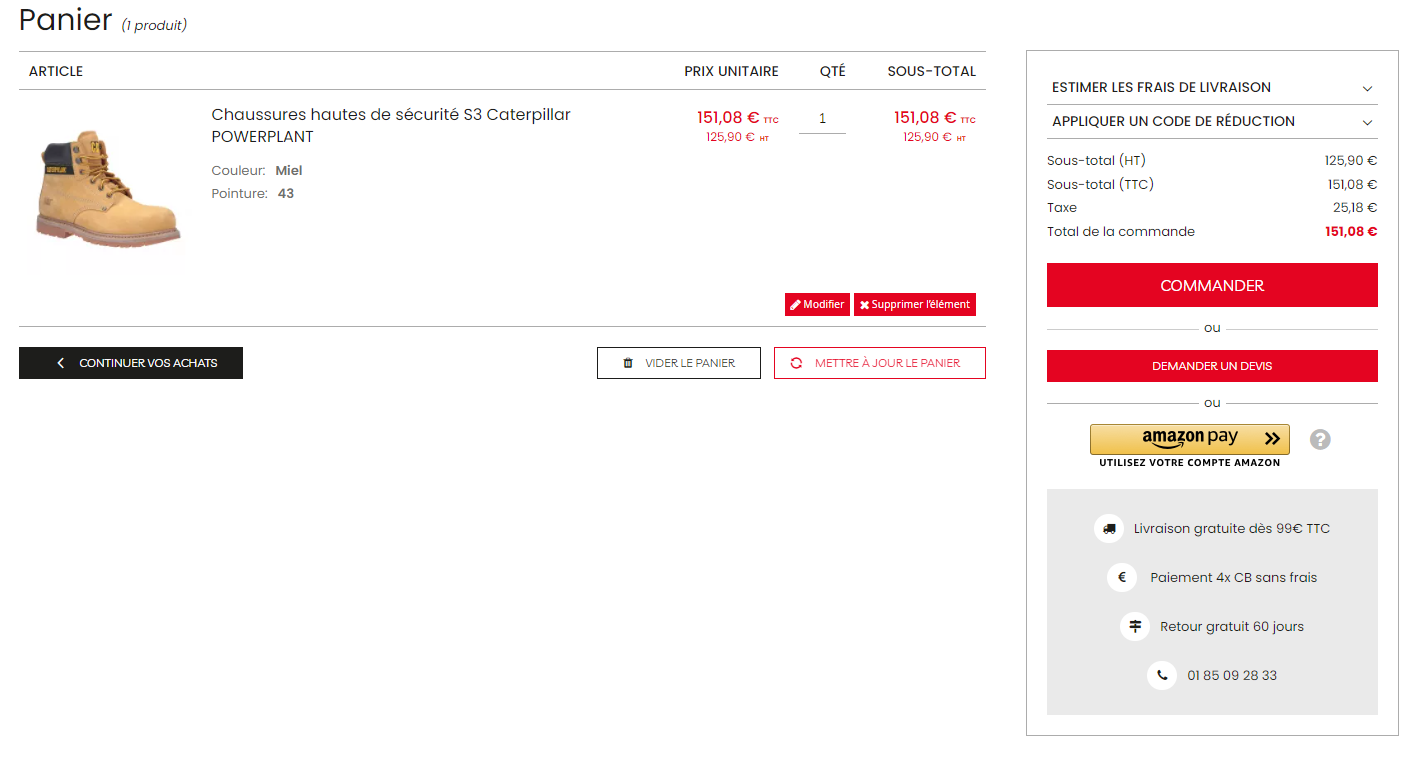
Task: Pay with the Amazon Pay button
Action: [1189, 439]
